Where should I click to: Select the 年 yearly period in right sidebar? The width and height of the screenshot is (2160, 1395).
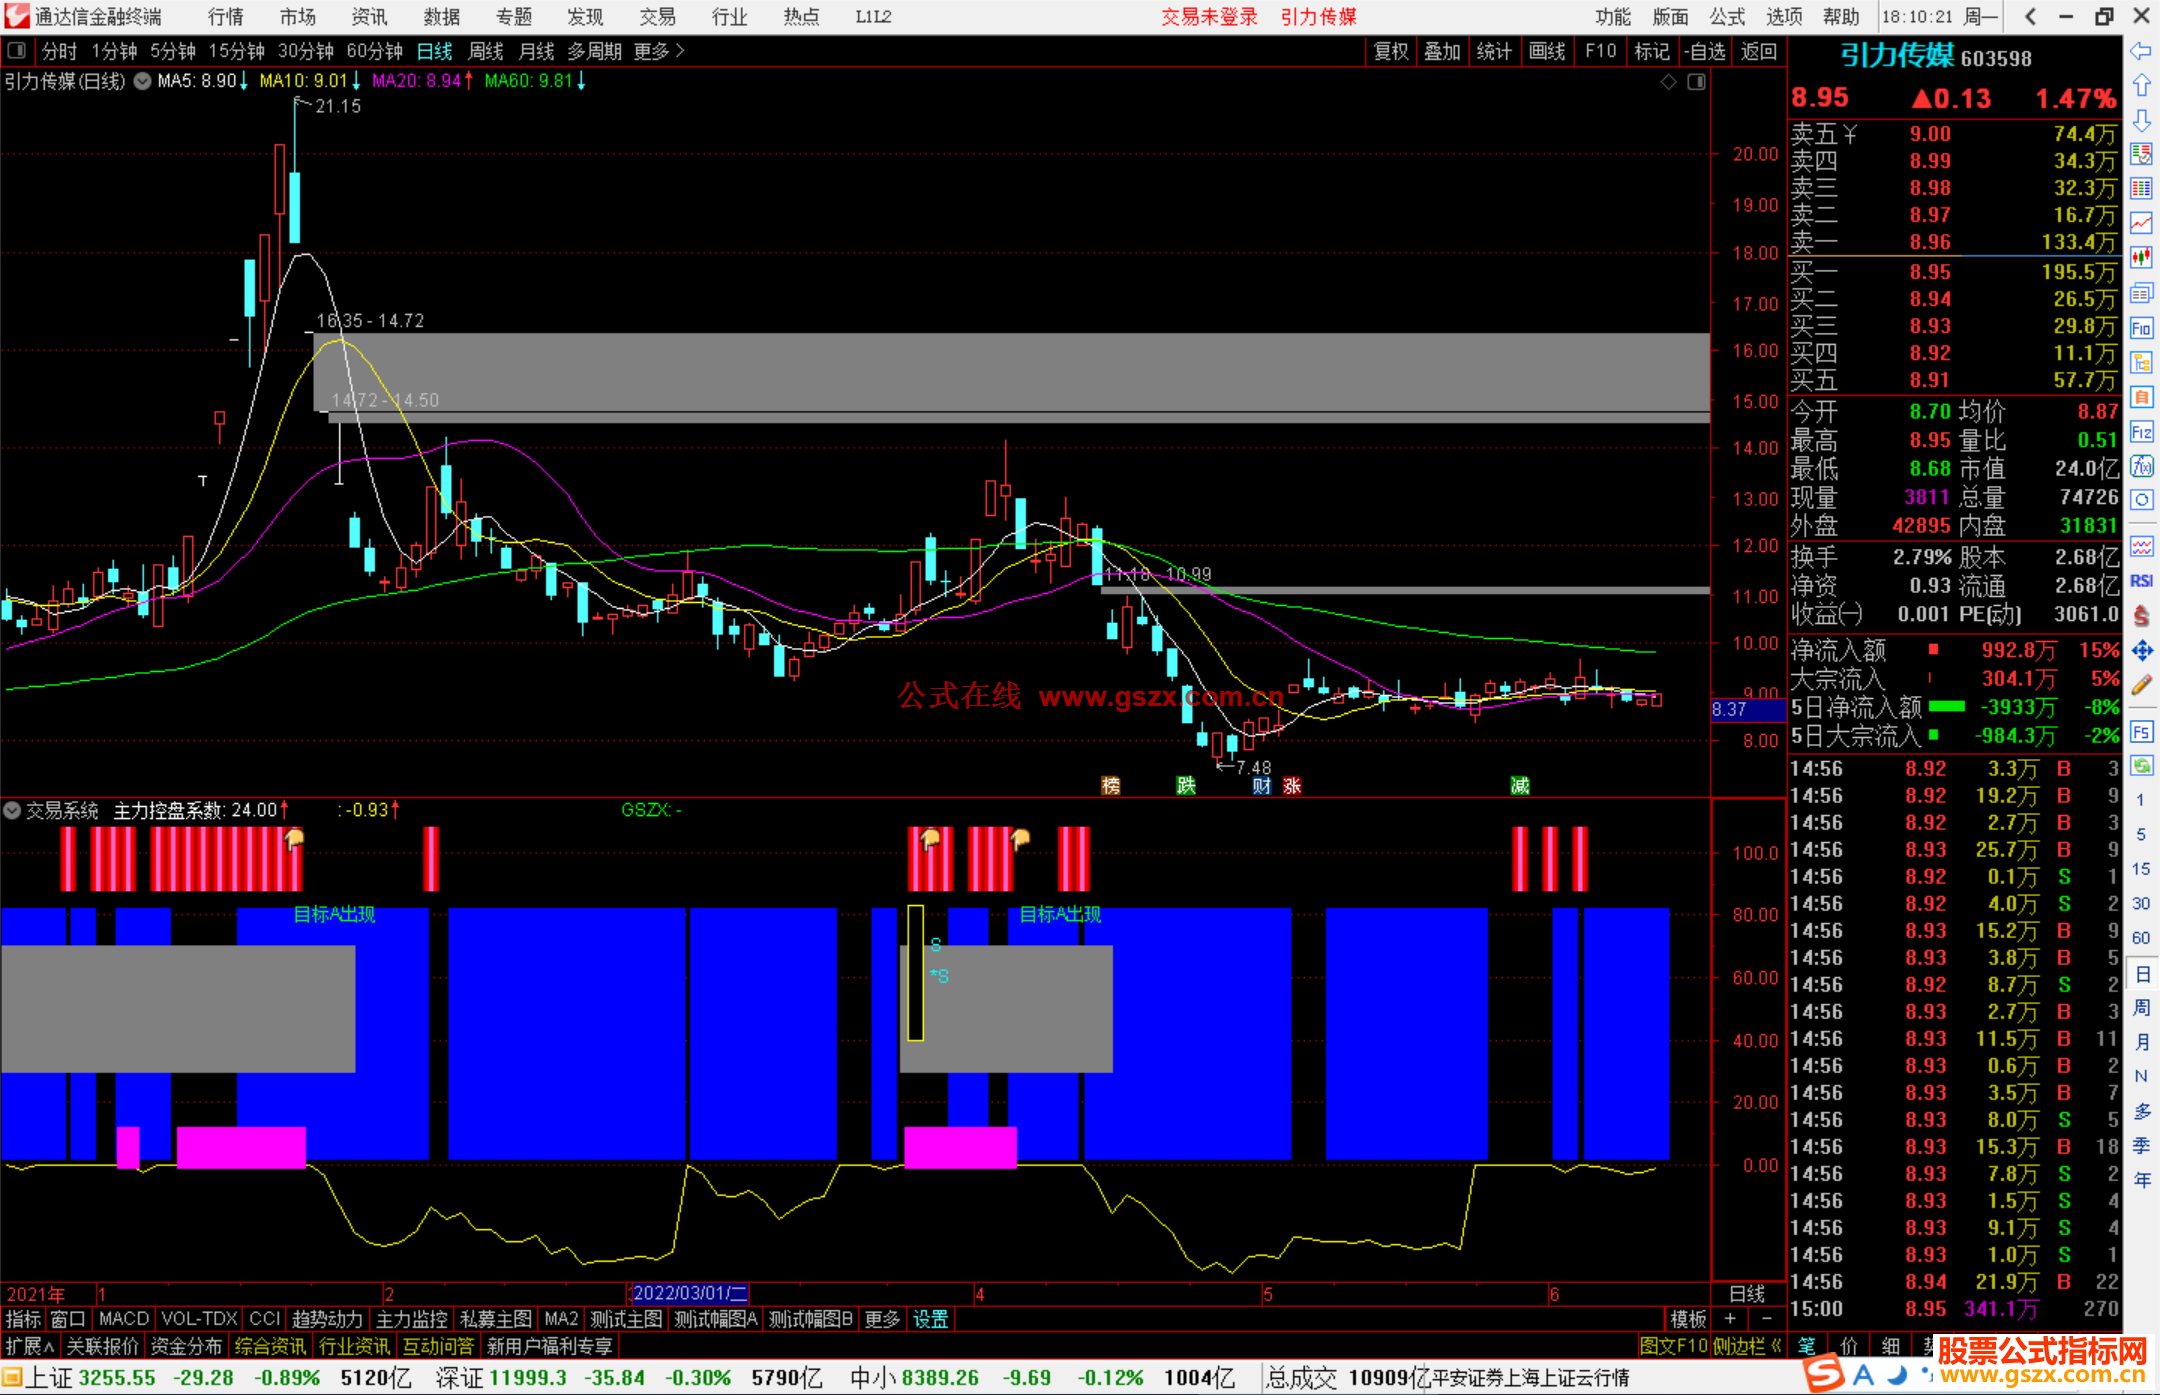2141,1180
